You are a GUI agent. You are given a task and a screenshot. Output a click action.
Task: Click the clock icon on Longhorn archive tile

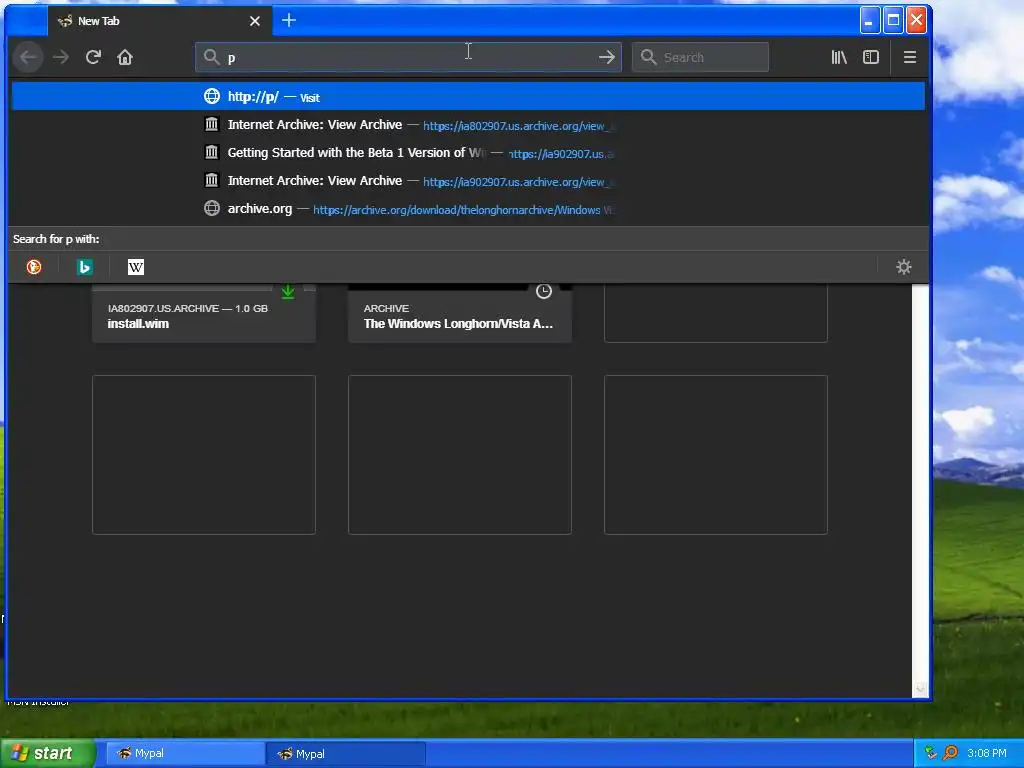pos(543,291)
